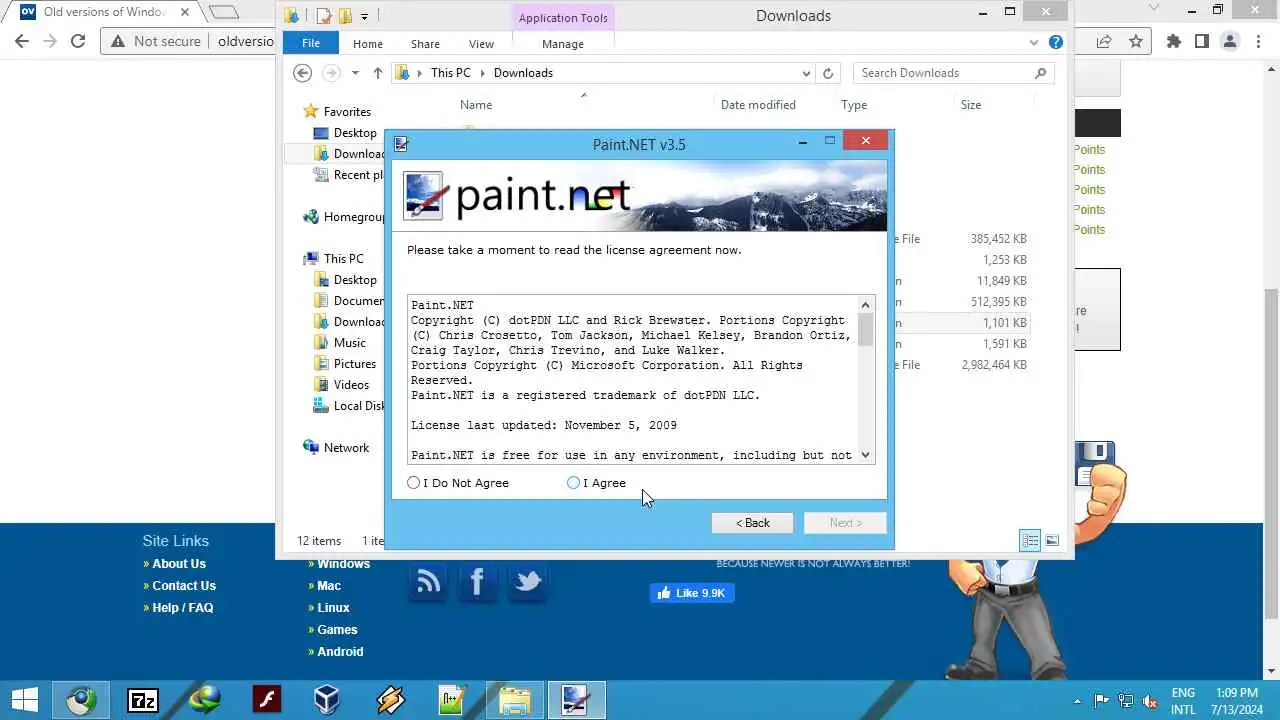This screenshot has width=1280, height=720.
Task: Click the Explorer Forward navigation arrow
Action: tap(331, 73)
